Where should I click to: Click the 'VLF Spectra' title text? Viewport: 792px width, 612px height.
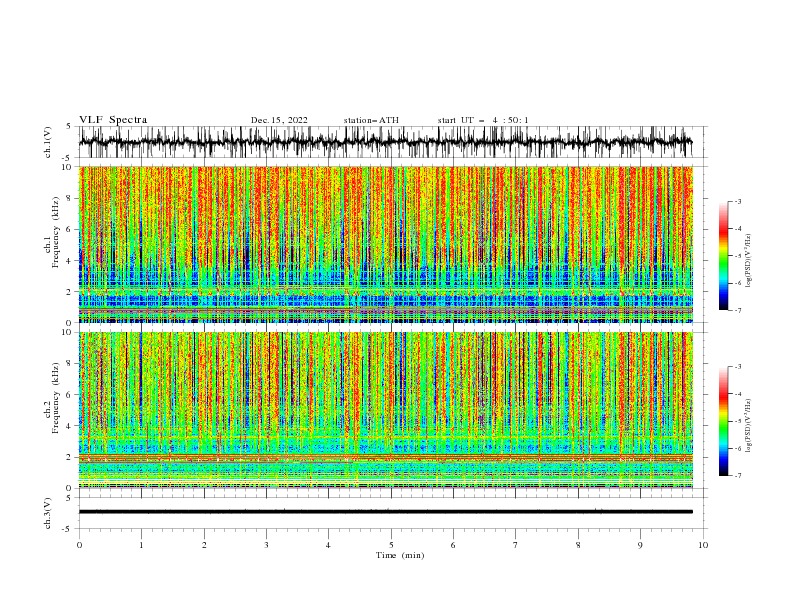click(113, 120)
